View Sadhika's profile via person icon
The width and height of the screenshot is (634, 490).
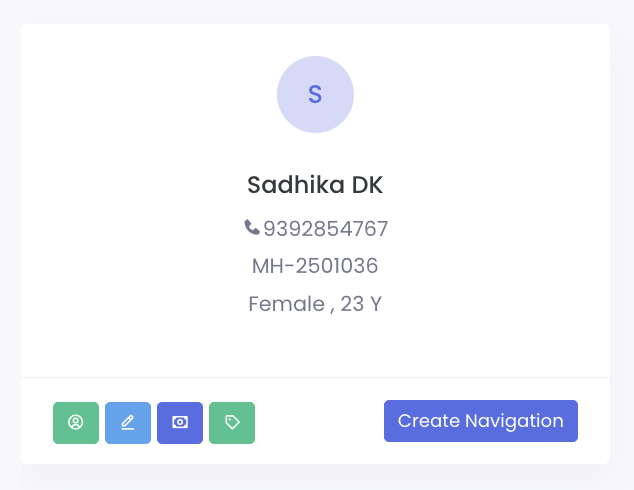[76, 422]
